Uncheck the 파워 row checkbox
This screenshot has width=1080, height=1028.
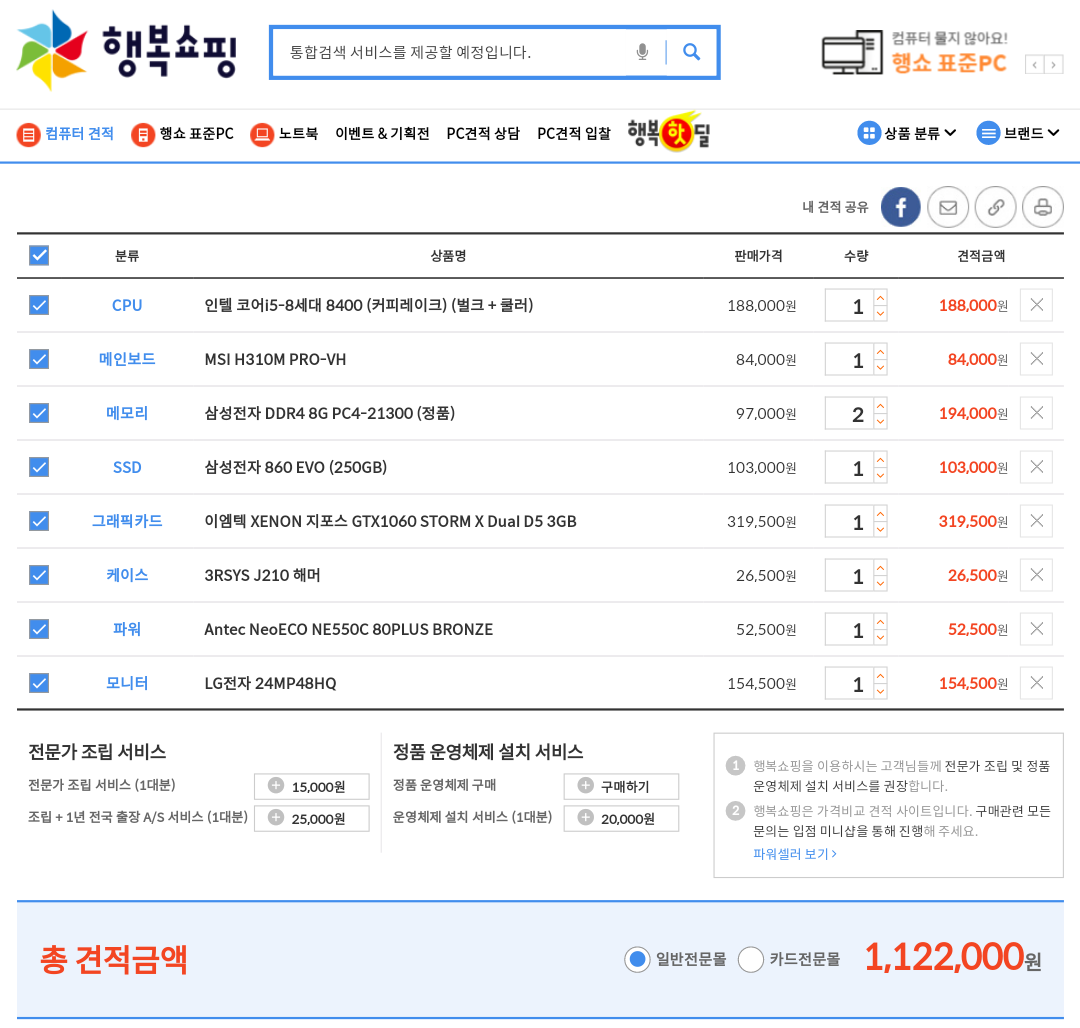(x=39, y=629)
